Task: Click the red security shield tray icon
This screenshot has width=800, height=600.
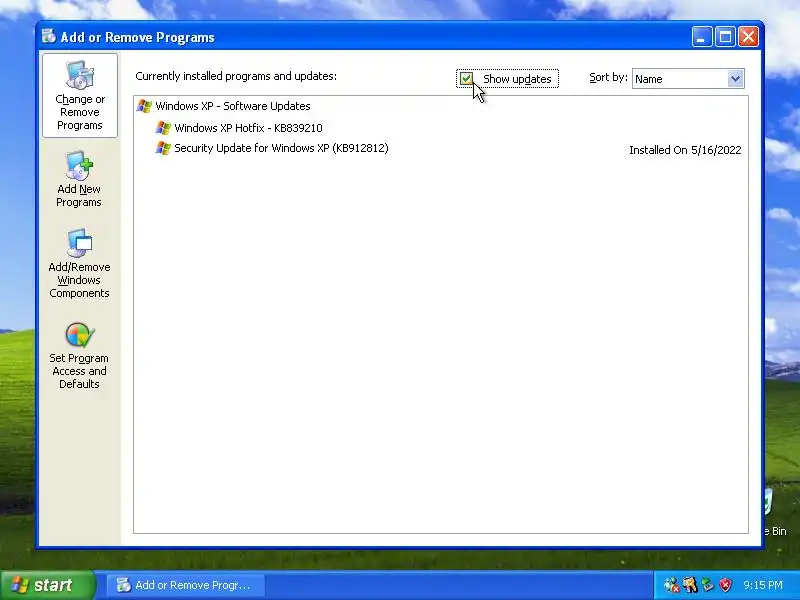Action: click(x=726, y=585)
